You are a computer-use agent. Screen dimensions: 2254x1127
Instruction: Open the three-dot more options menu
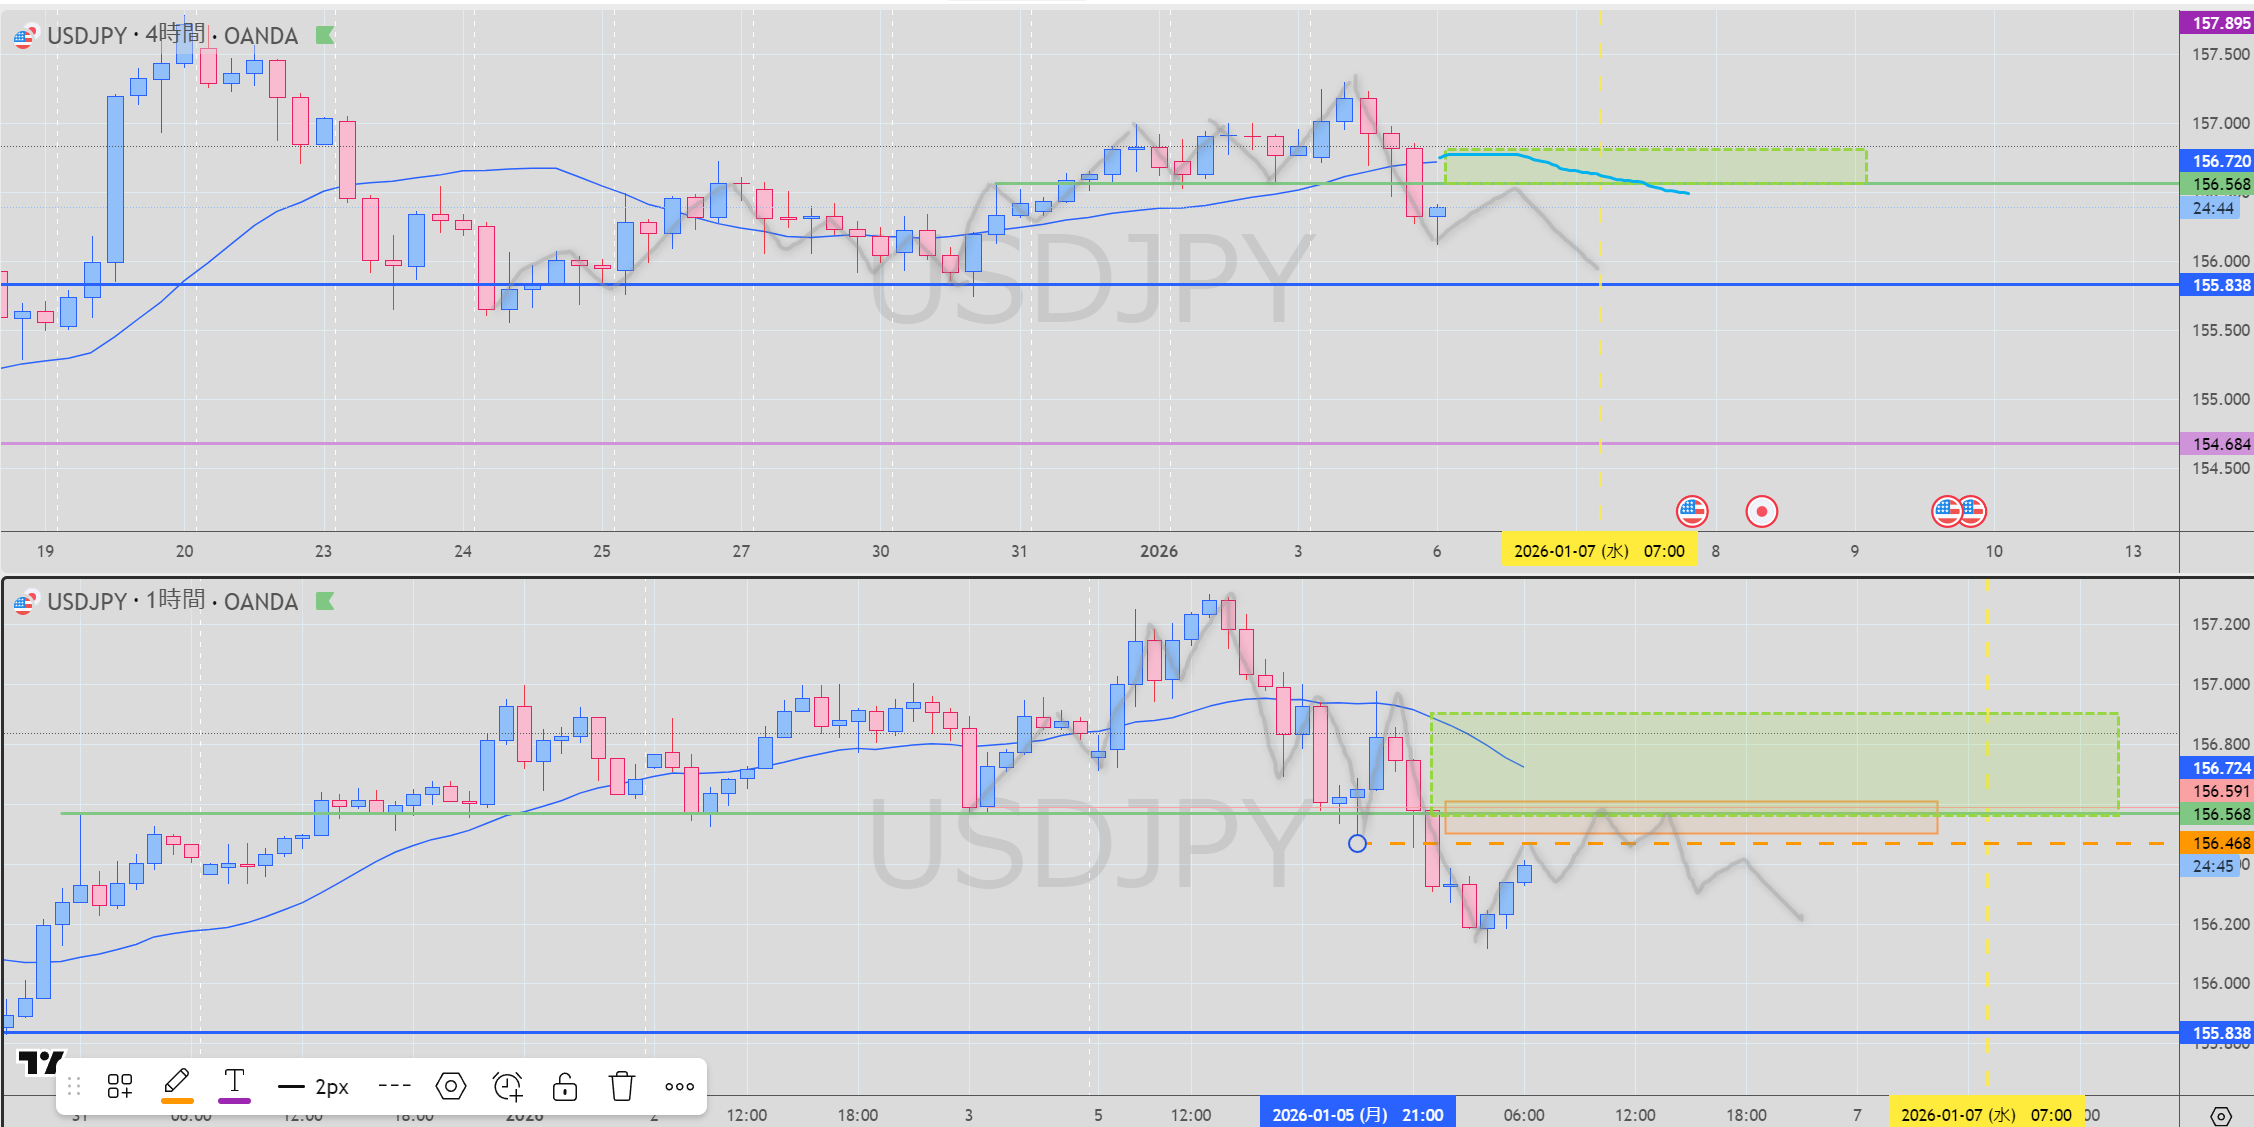click(x=679, y=1086)
